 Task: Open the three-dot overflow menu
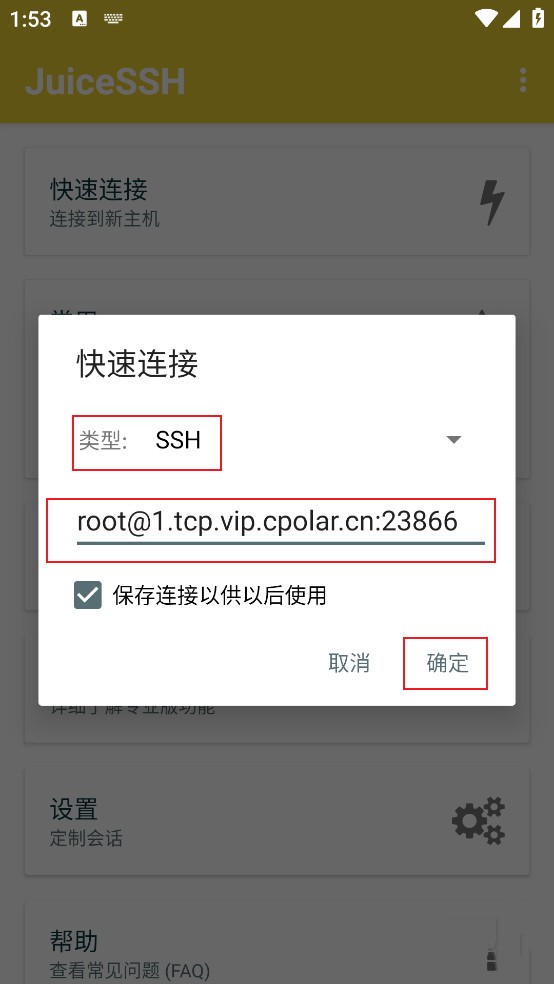(x=523, y=80)
